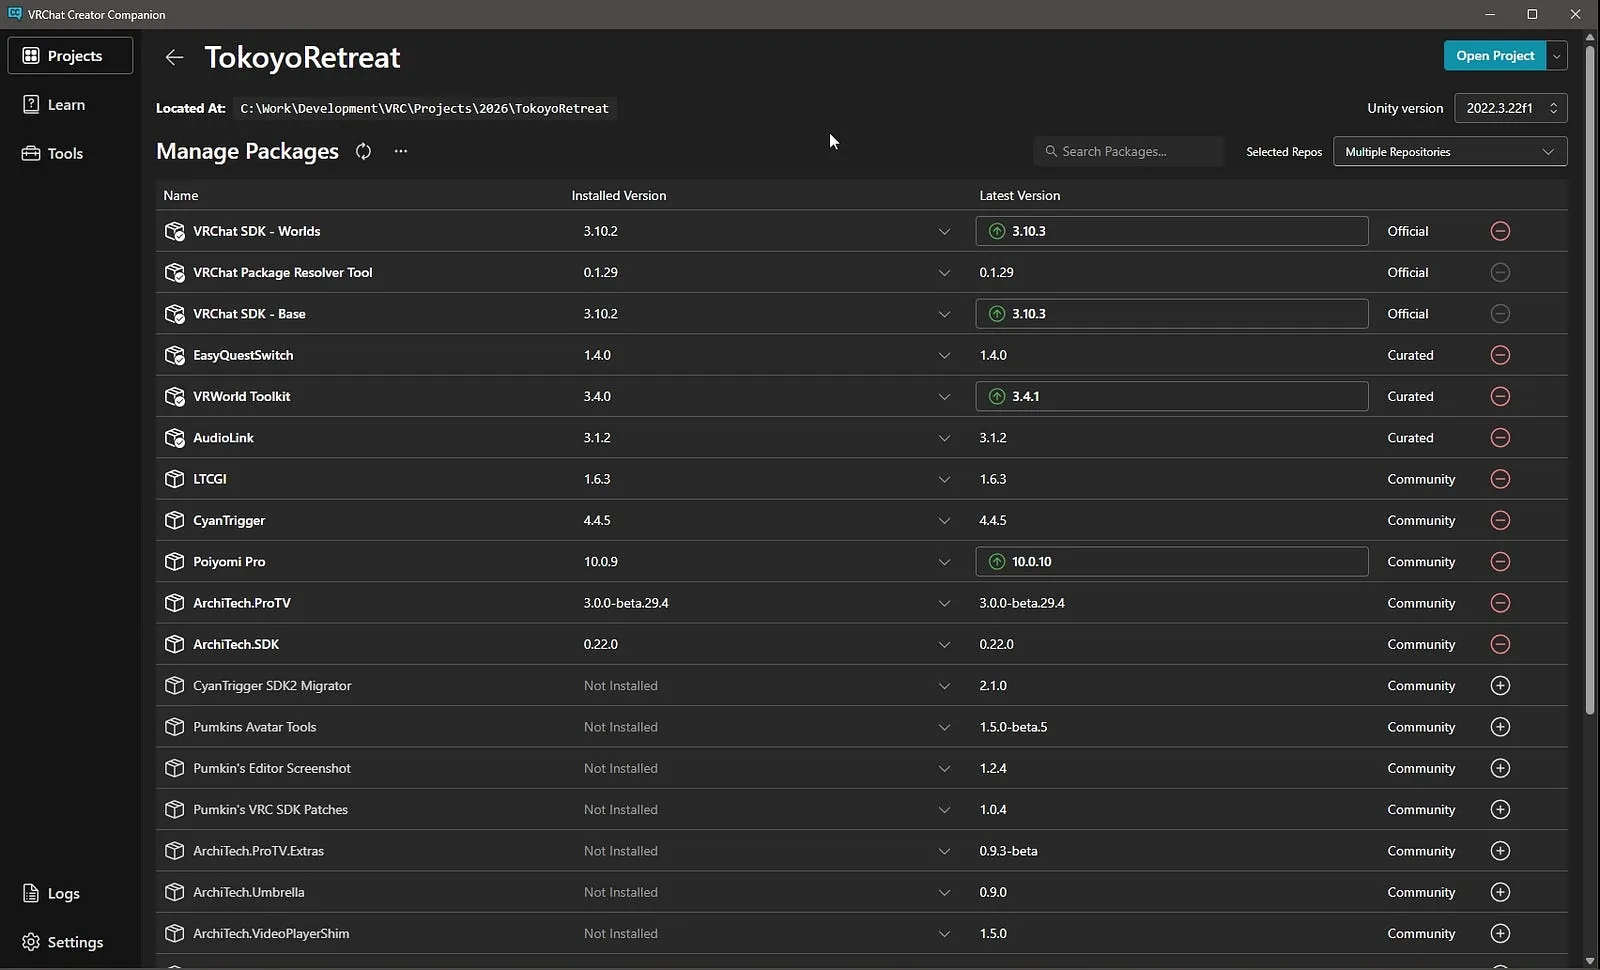
Task: Open version dropdown for AudioLink
Action: click(944, 438)
